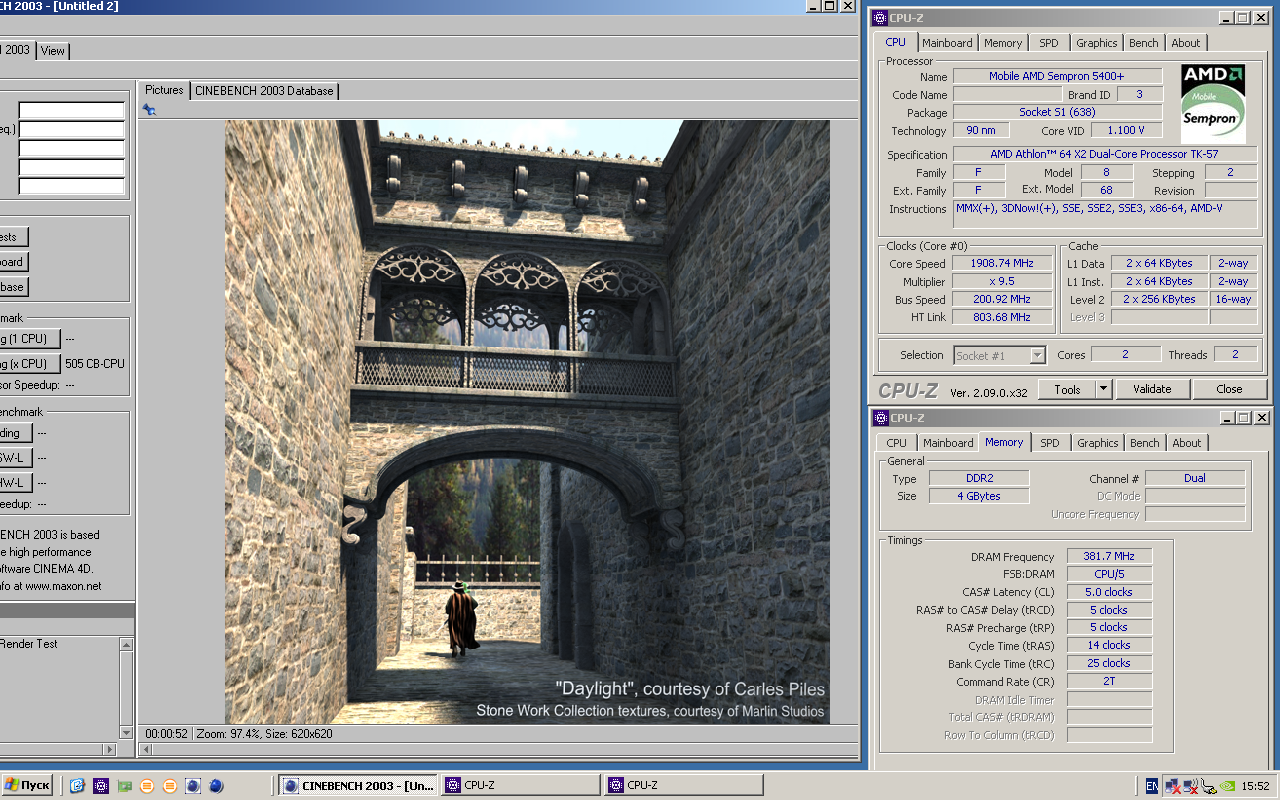Launch the framed Cinebench quick launch icon
This screenshot has width=1280, height=800.
click(x=193, y=786)
